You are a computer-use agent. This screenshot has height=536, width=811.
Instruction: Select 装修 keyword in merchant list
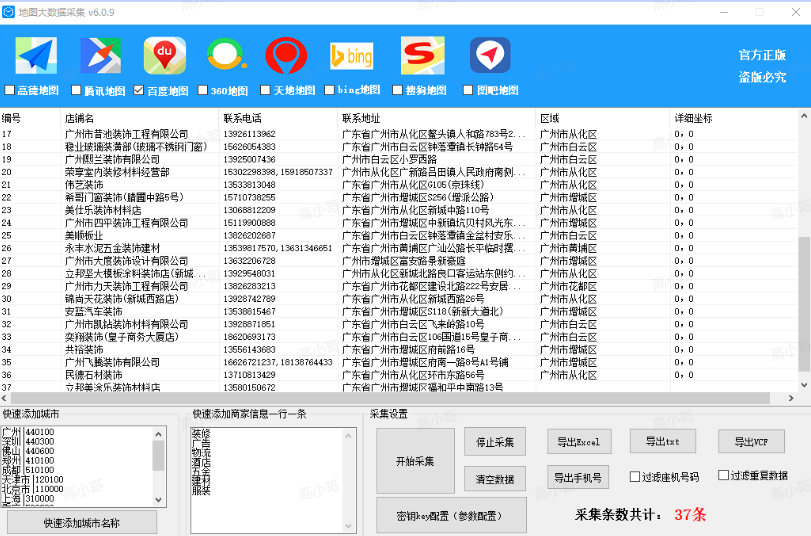pos(201,434)
